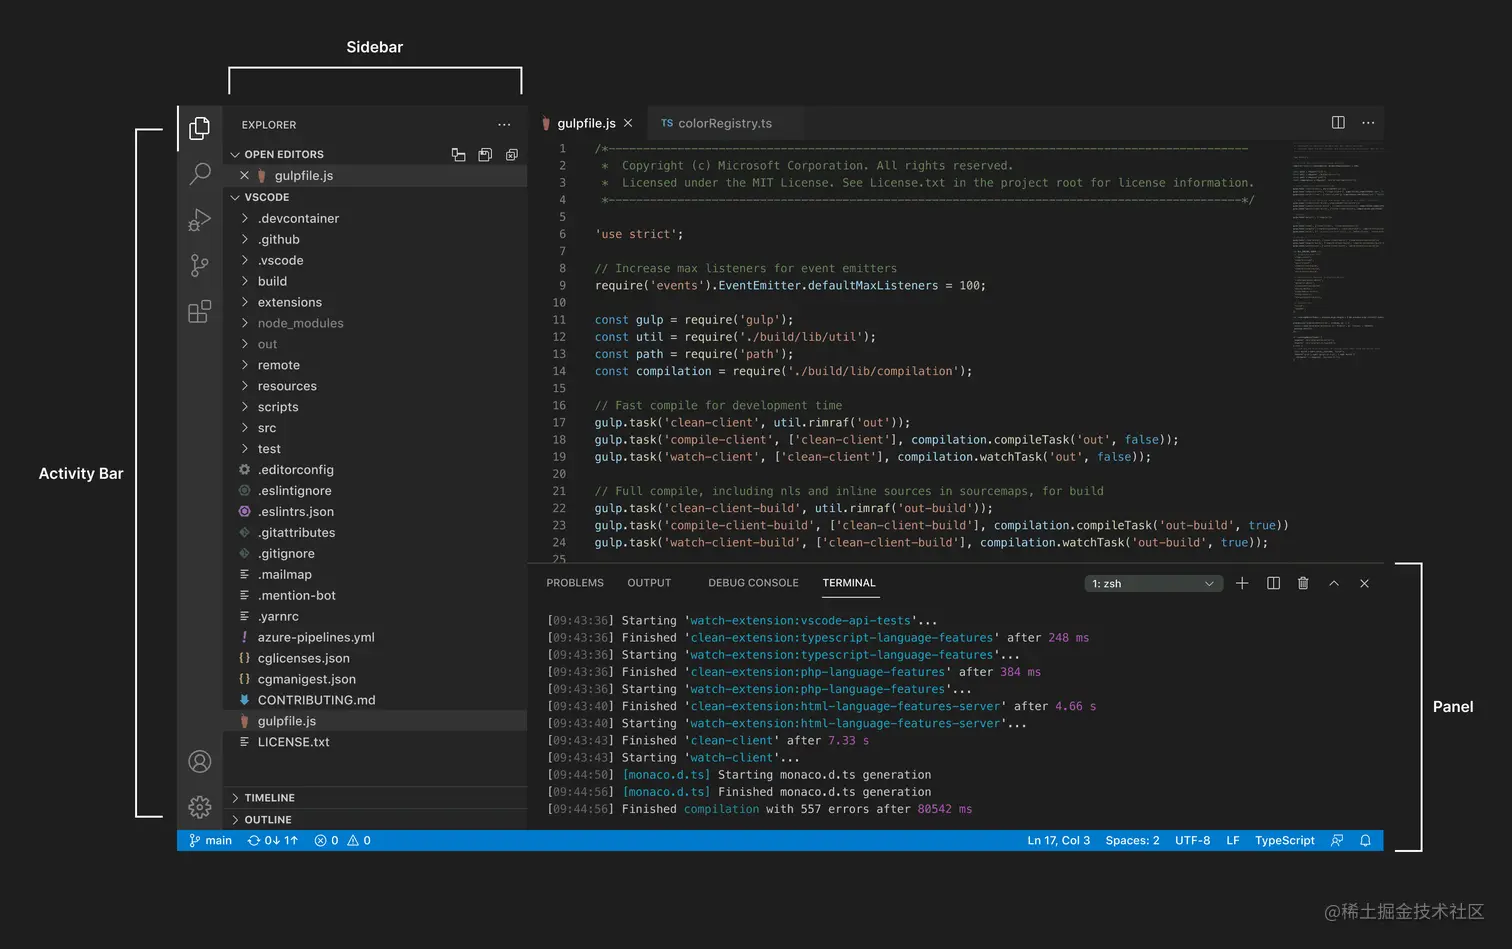Switch to the PROBLEMS panel tab
Image resolution: width=1512 pixels, height=949 pixels.
575,583
